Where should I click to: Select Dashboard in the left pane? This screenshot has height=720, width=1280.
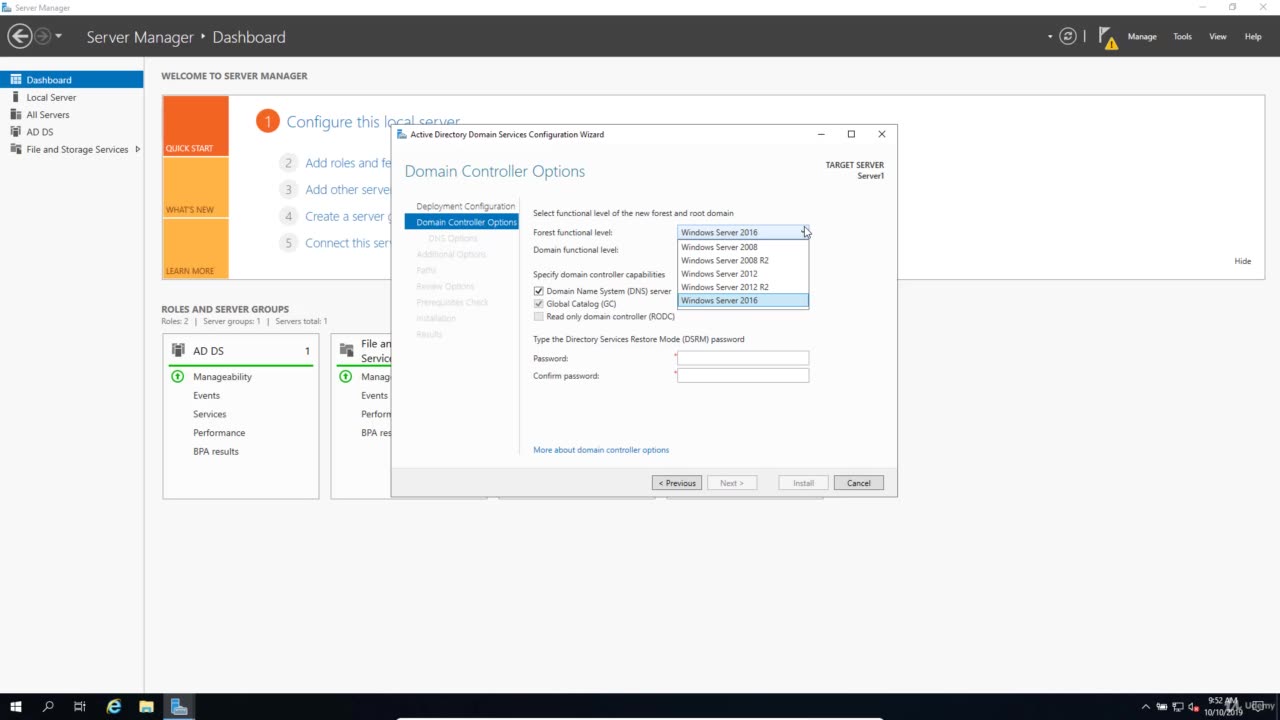[x=71, y=80]
